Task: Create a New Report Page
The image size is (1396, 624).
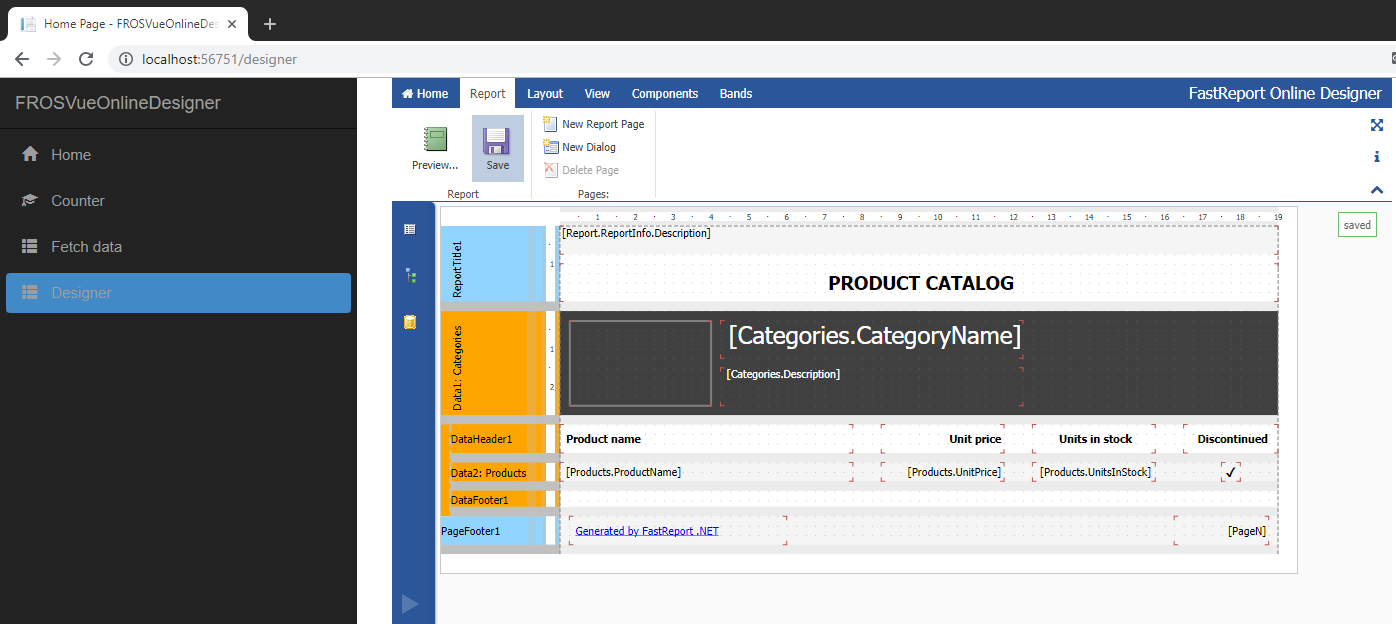Action: (x=594, y=124)
